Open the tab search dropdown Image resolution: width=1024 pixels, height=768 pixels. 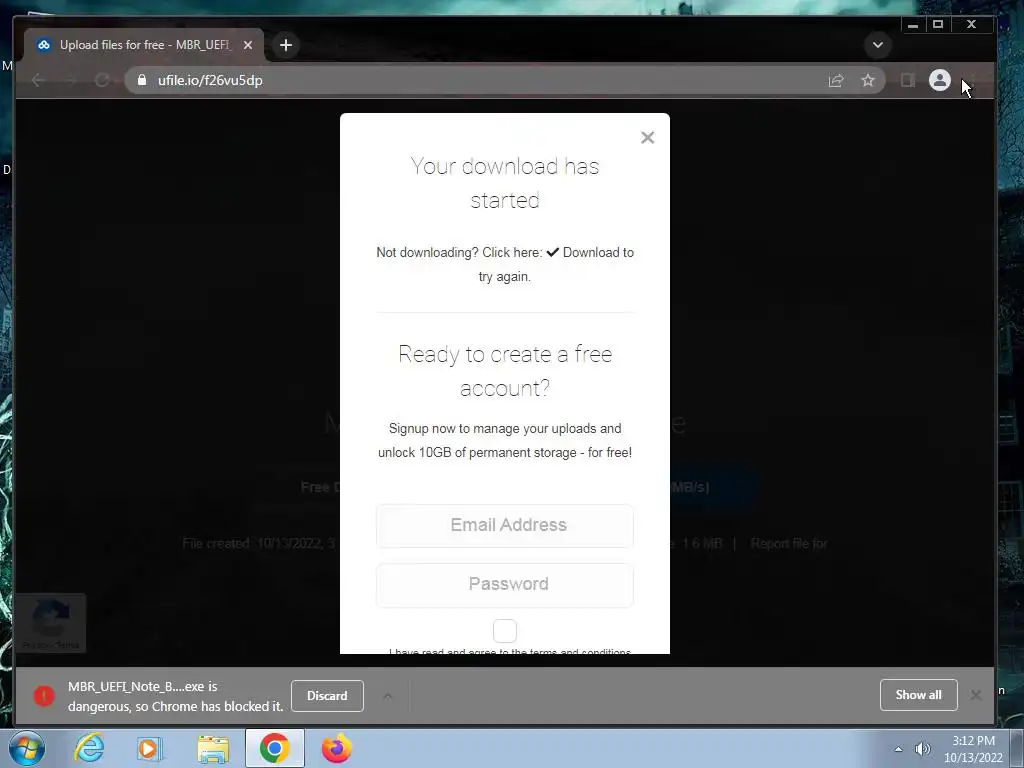tap(878, 45)
